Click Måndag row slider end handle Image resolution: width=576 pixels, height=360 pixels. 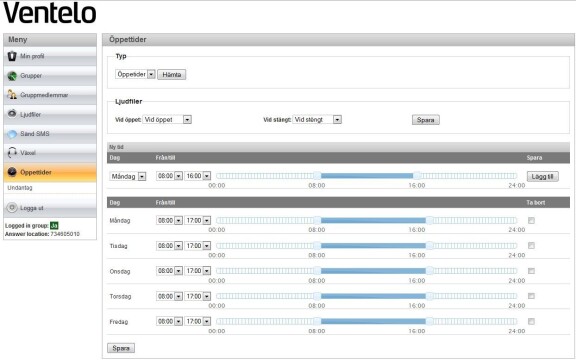(x=429, y=220)
